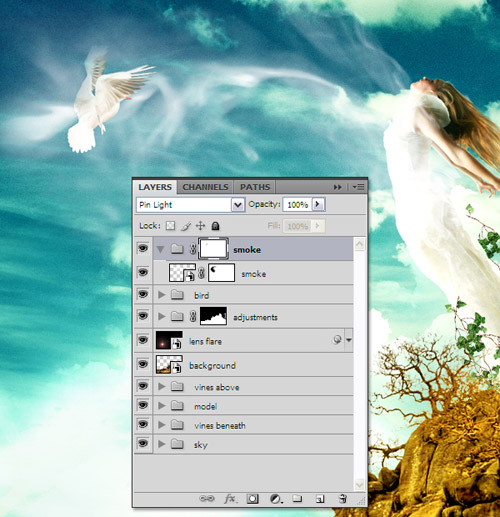This screenshot has width=500, height=517.
Task: Click the vines above folder icon
Action: 177,386
